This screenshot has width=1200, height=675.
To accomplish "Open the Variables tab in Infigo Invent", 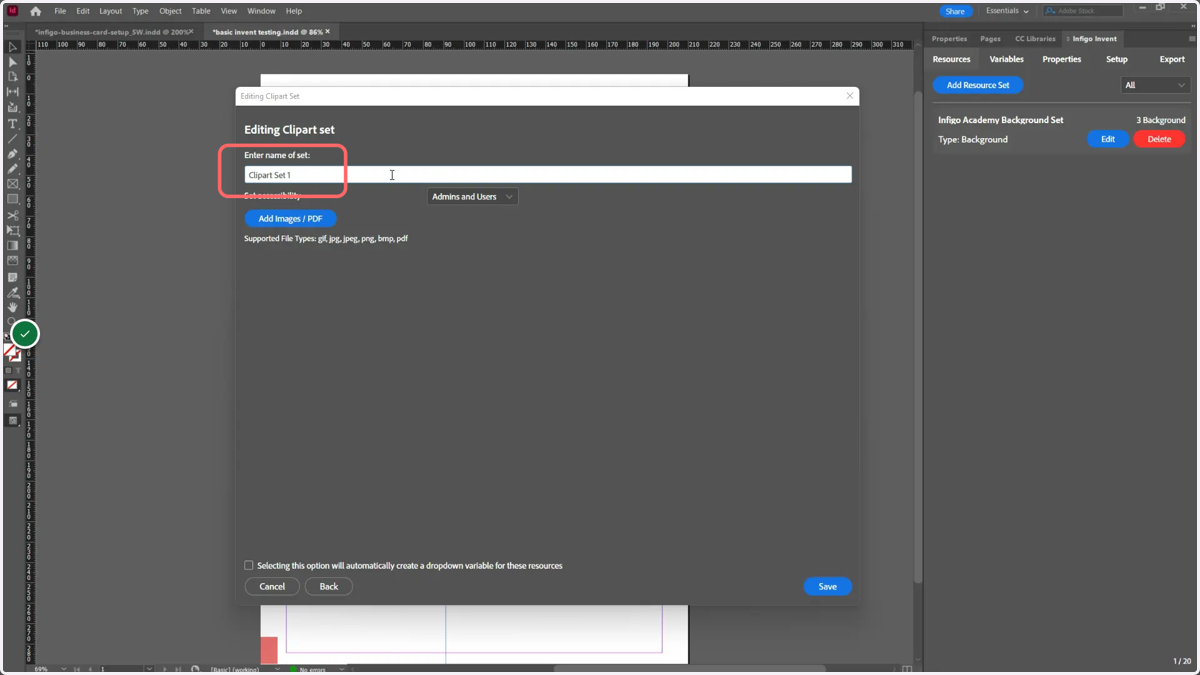I will point(1006,59).
